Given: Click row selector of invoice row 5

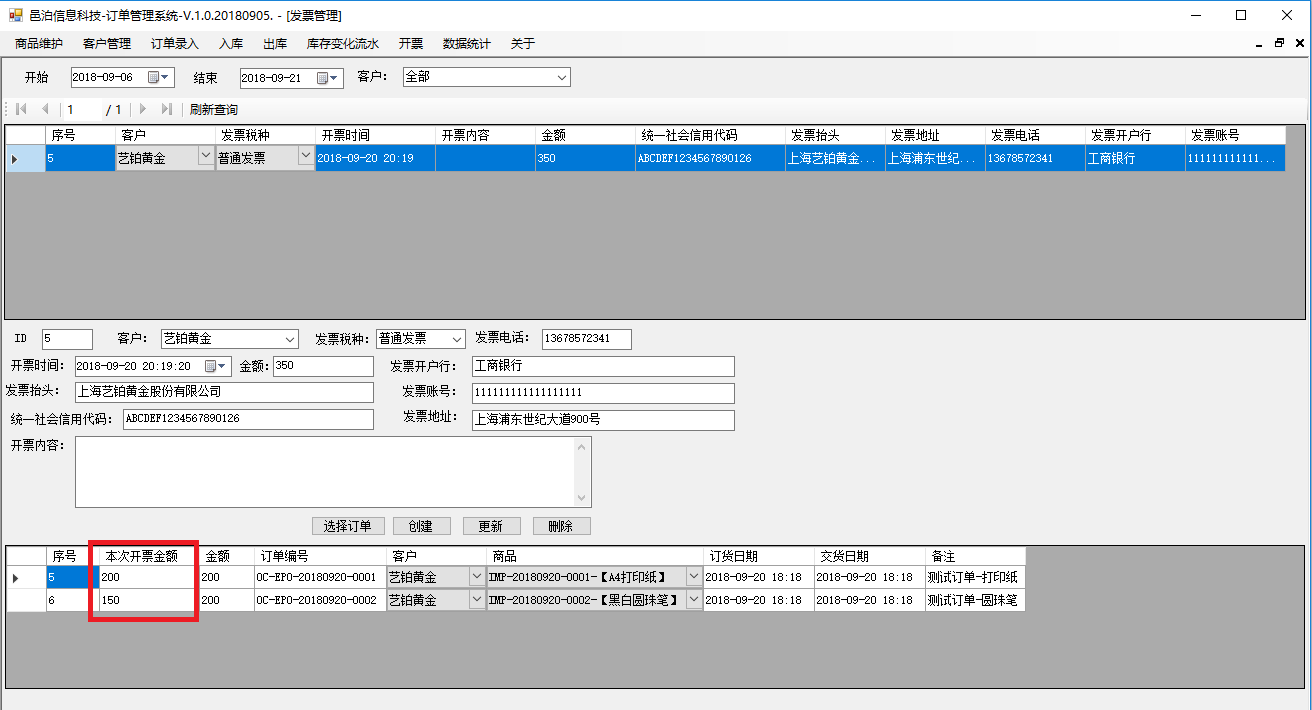Looking at the screenshot, I should click(26, 158).
